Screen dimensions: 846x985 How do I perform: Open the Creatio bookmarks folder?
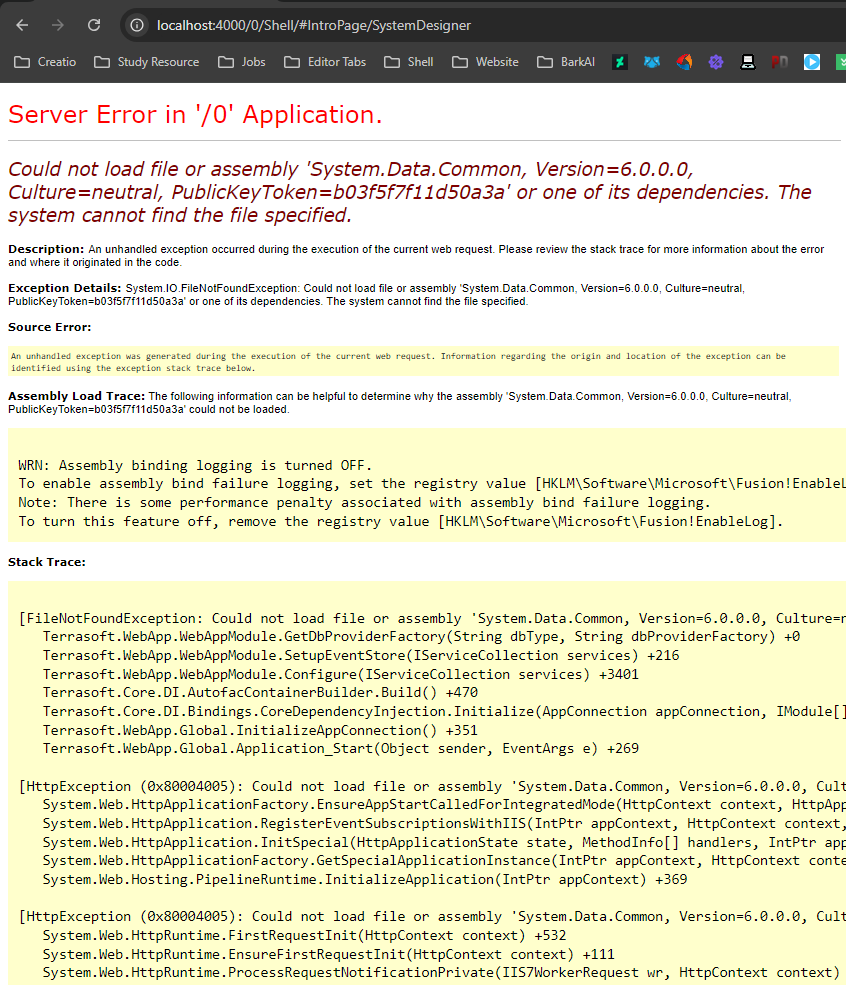click(x=45, y=62)
